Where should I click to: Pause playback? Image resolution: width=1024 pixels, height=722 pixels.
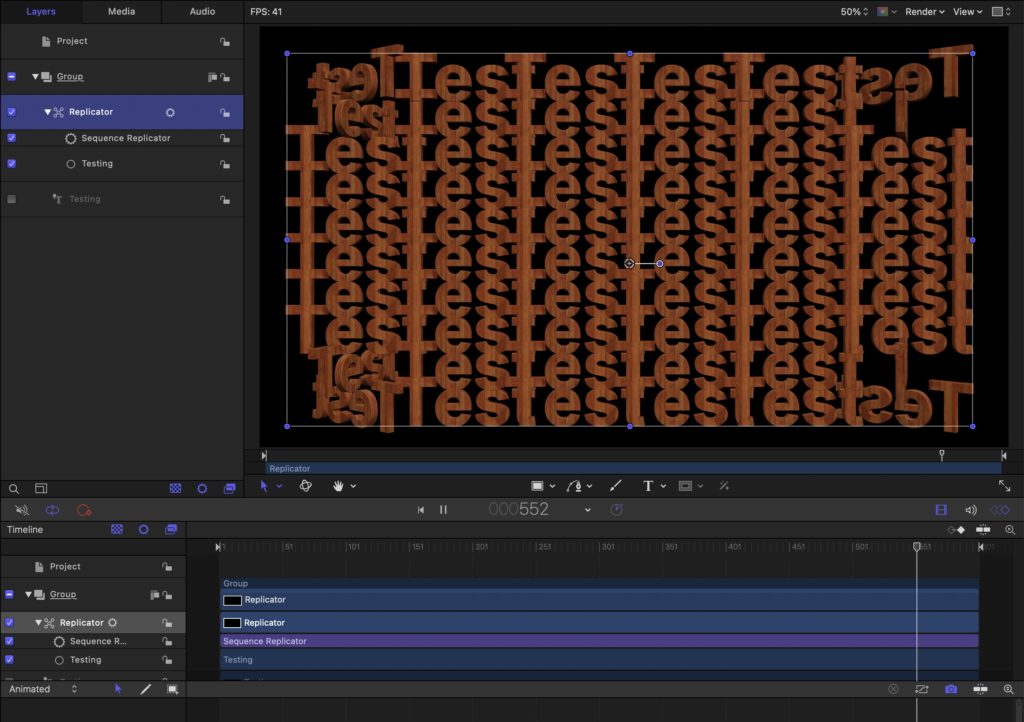[x=443, y=510]
